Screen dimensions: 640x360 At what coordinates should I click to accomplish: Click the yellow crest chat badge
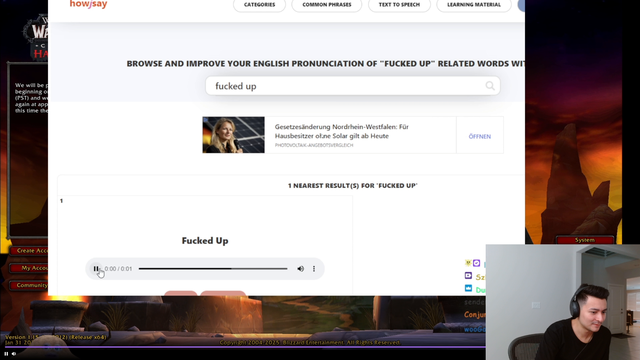pos(468,263)
